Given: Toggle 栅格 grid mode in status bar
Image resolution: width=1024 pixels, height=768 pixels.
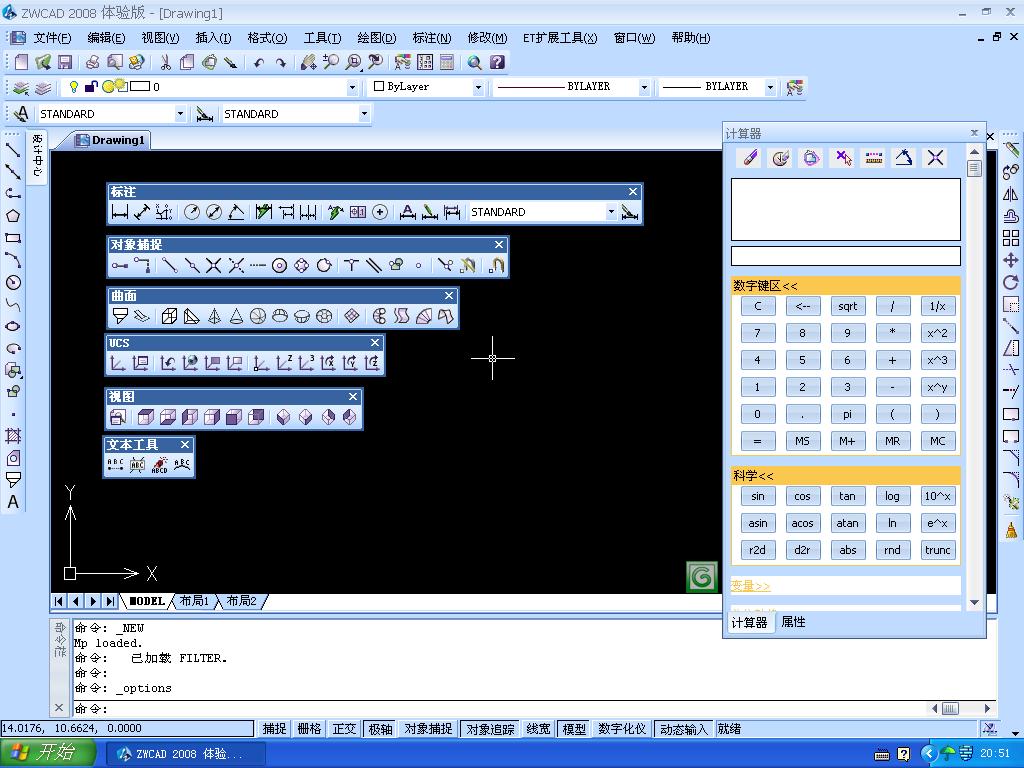Looking at the screenshot, I should click(310, 729).
